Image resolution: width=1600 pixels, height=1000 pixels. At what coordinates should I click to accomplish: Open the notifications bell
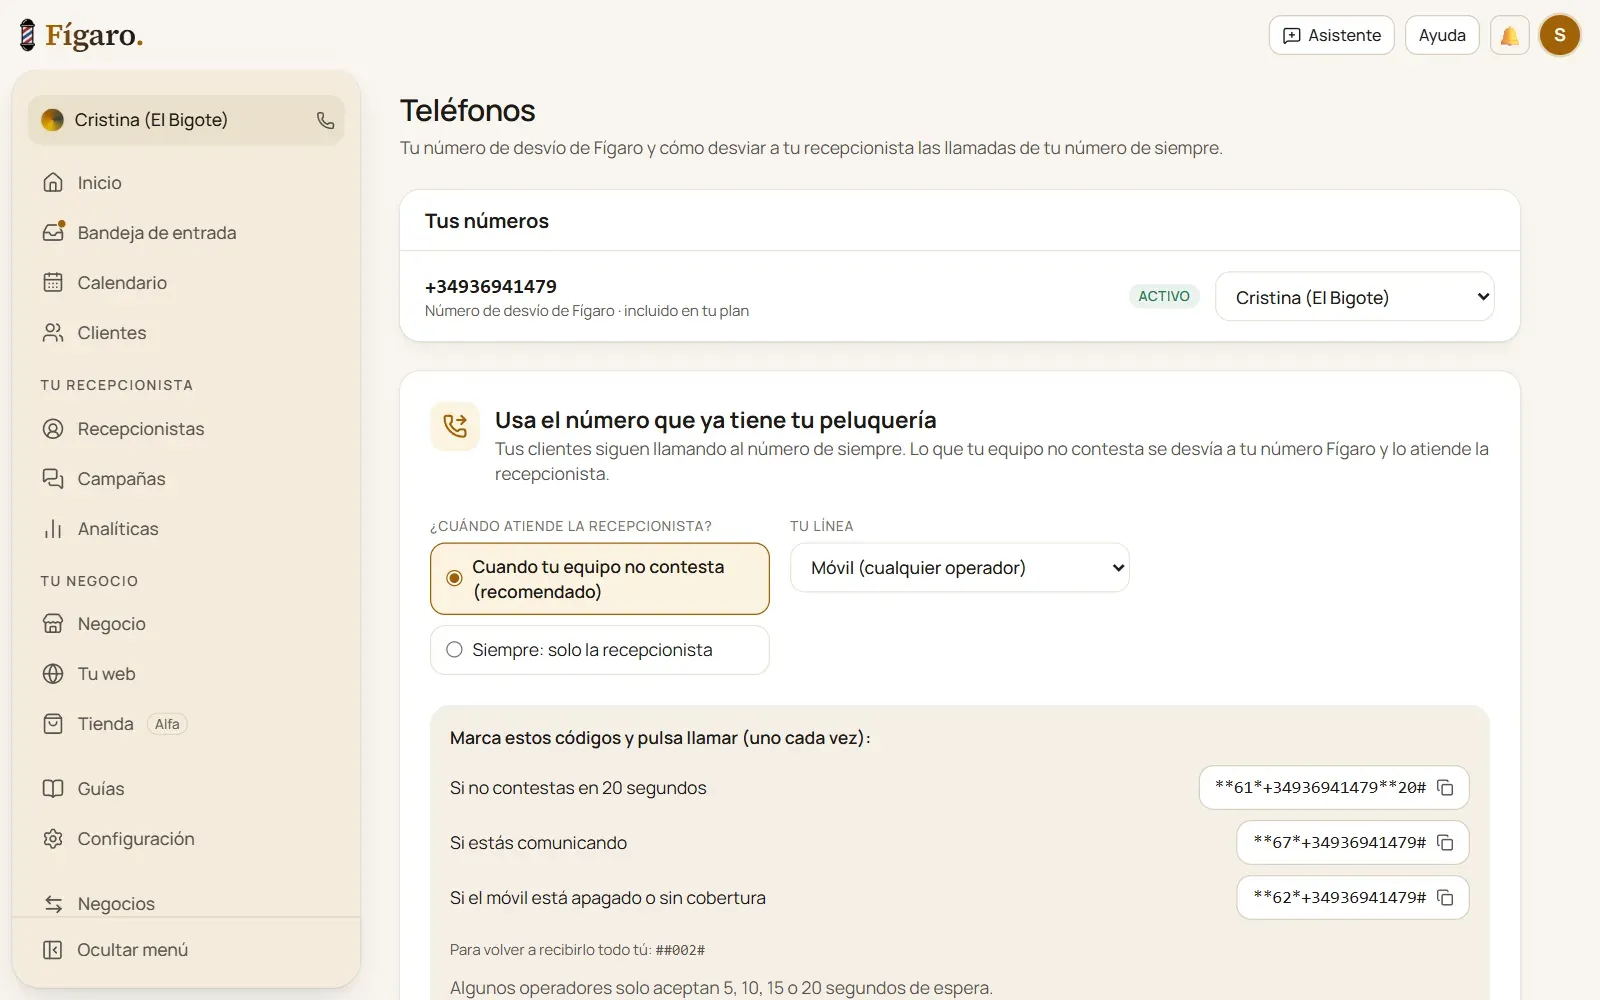tap(1510, 35)
